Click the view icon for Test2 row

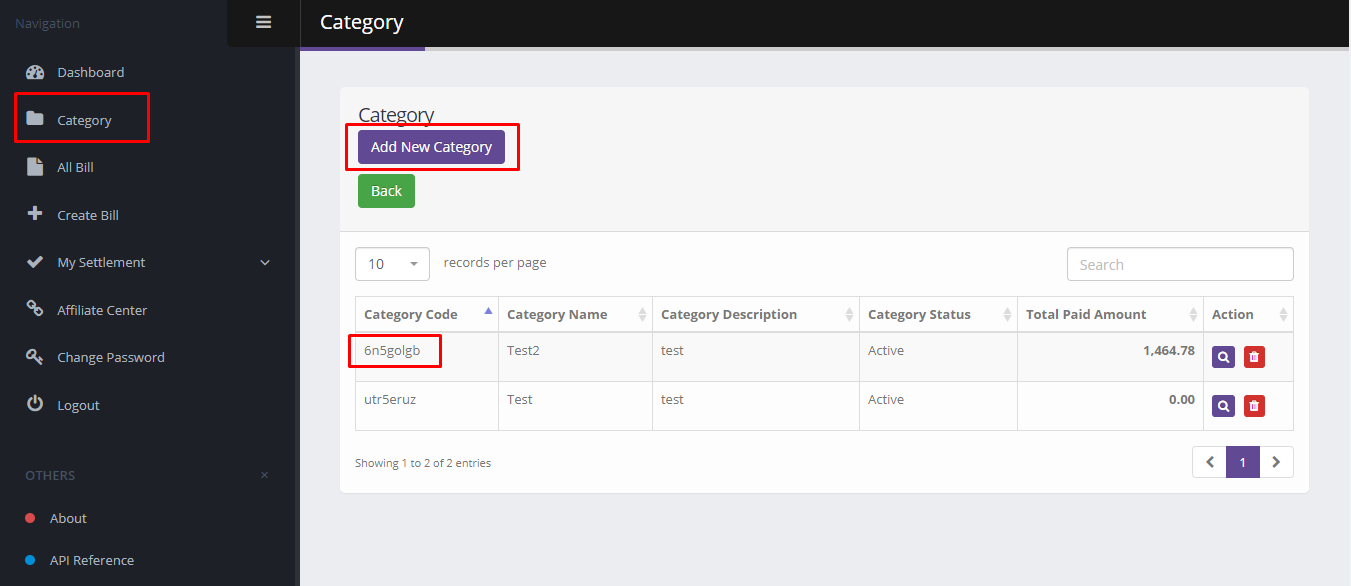1223,357
